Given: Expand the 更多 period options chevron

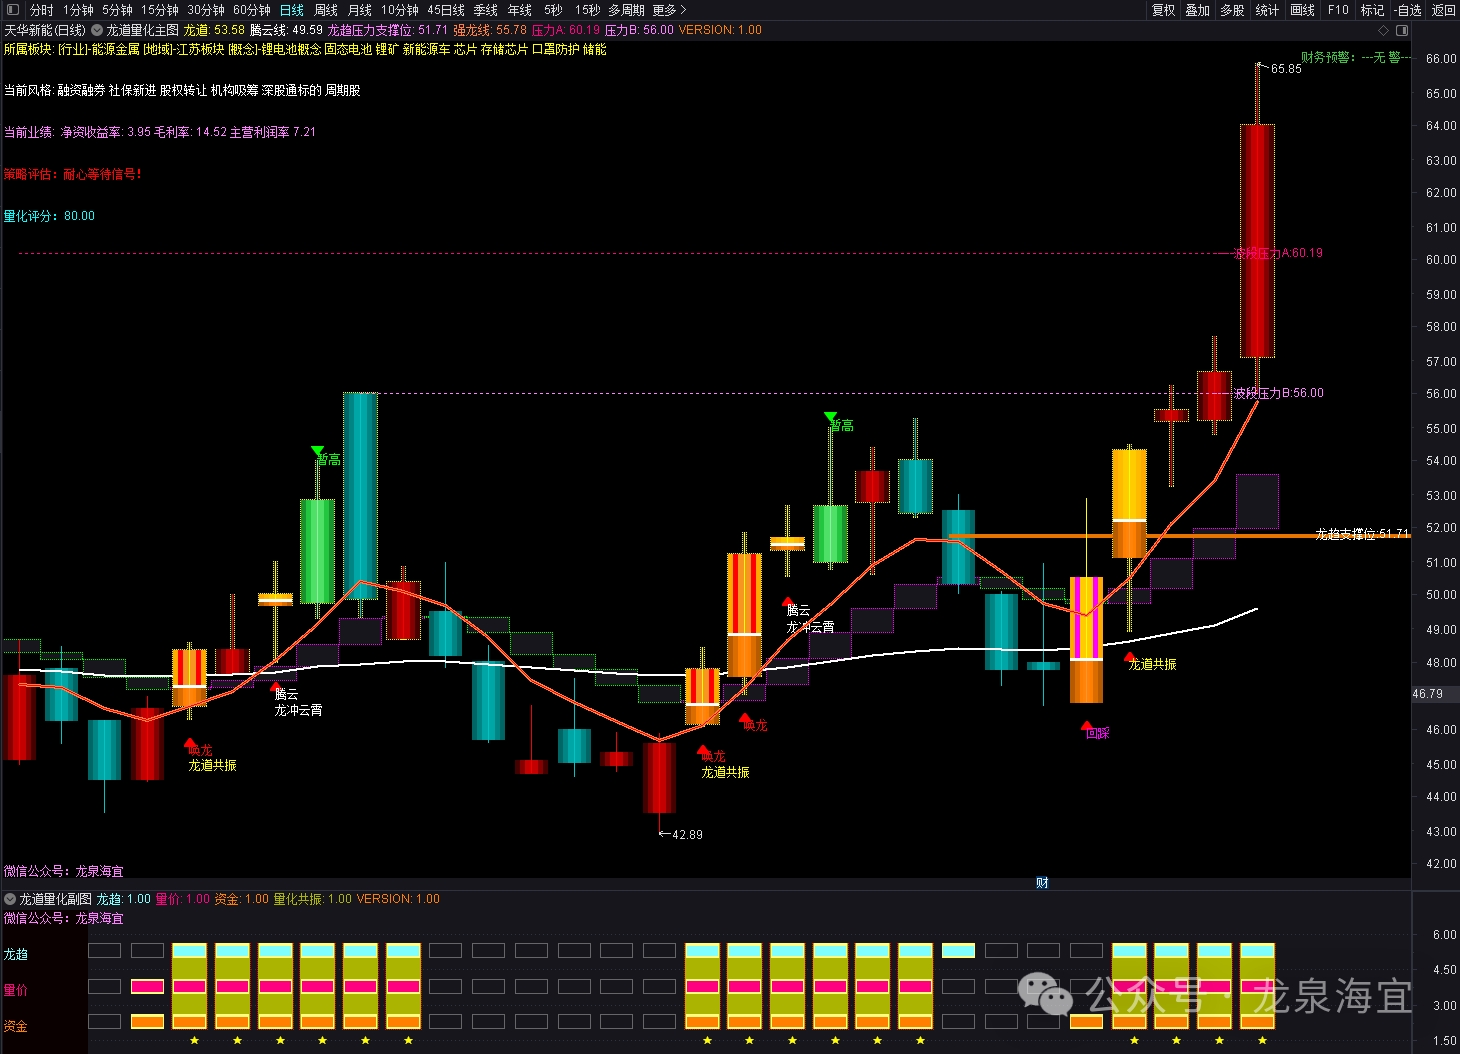Looking at the screenshot, I should coord(683,10).
